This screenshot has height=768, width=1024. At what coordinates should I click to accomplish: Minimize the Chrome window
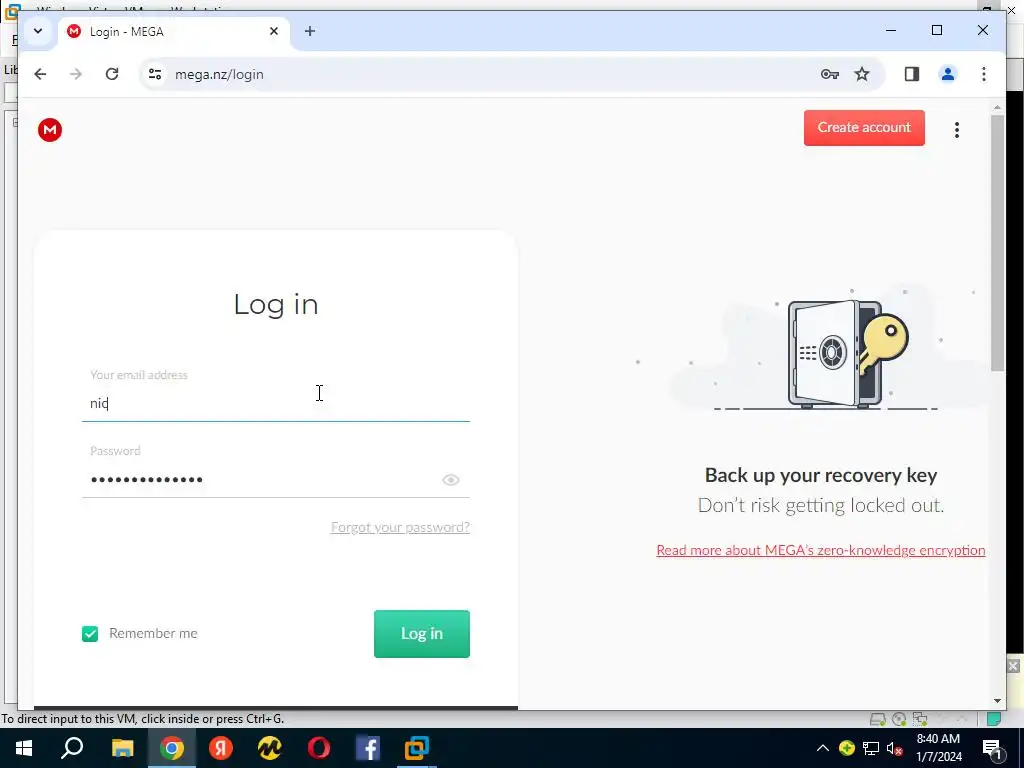pos(891,31)
